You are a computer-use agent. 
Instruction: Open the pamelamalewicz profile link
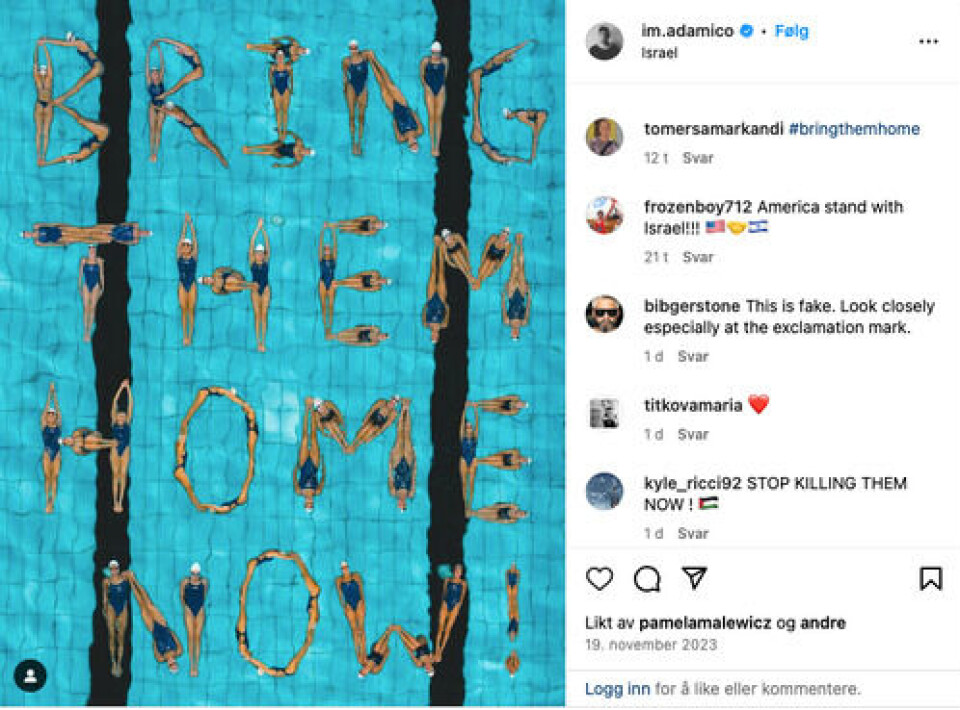[x=705, y=623]
